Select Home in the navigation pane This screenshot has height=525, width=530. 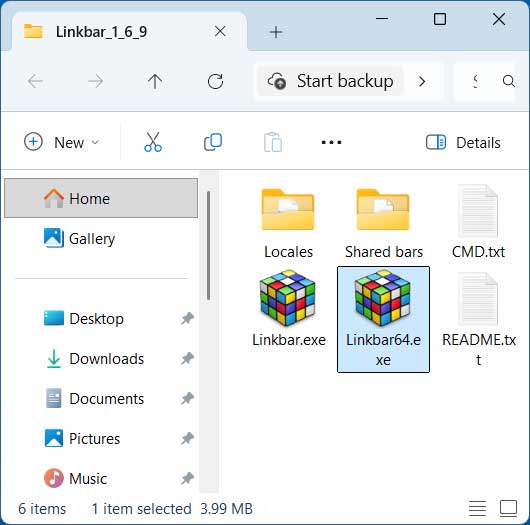point(101,198)
